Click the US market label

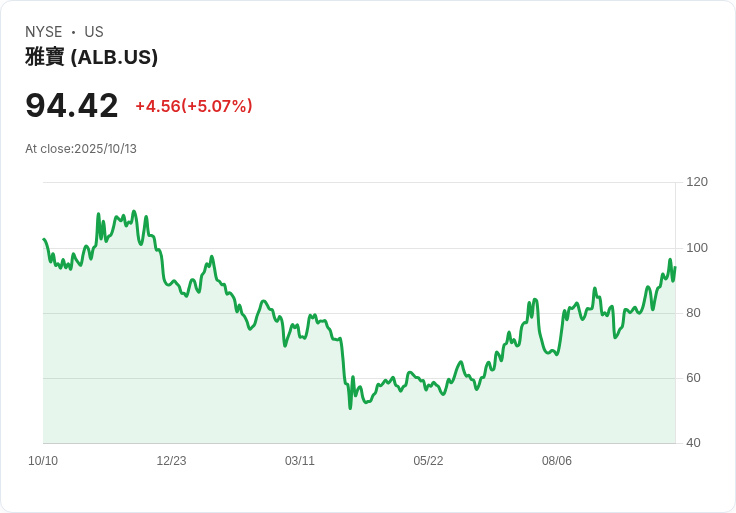tap(94, 32)
